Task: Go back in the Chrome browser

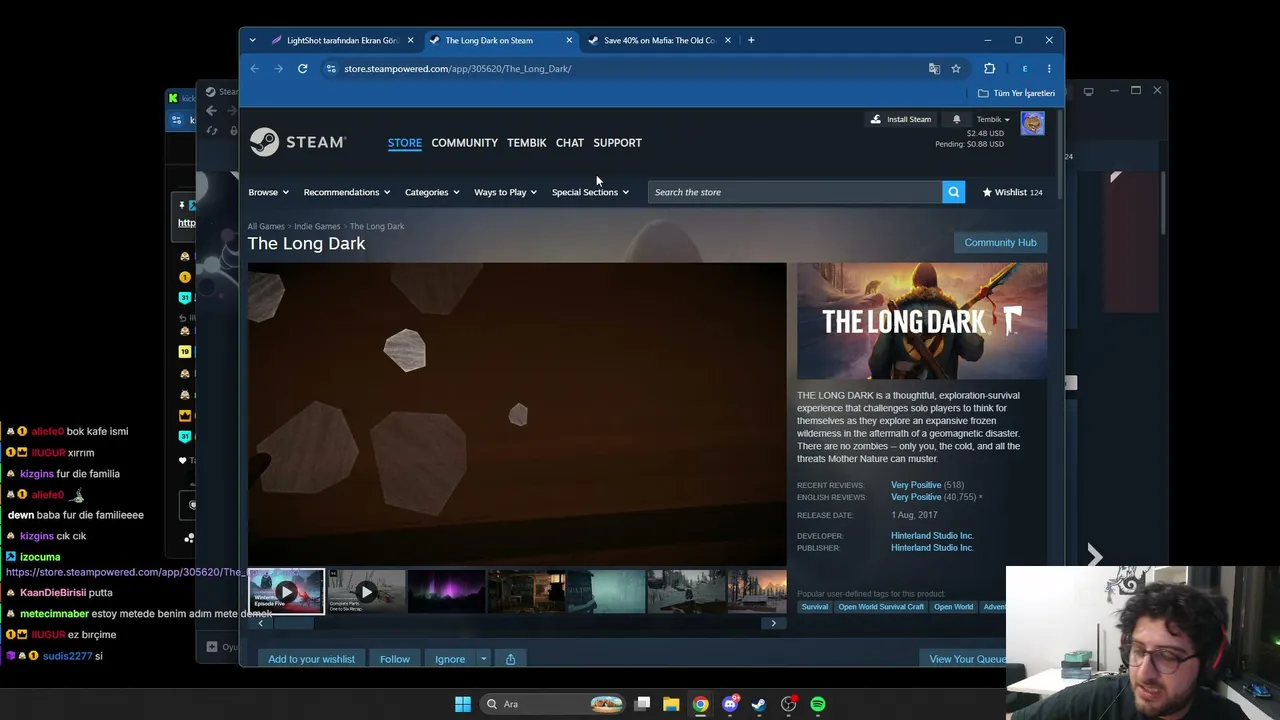Action: [x=254, y=69]
